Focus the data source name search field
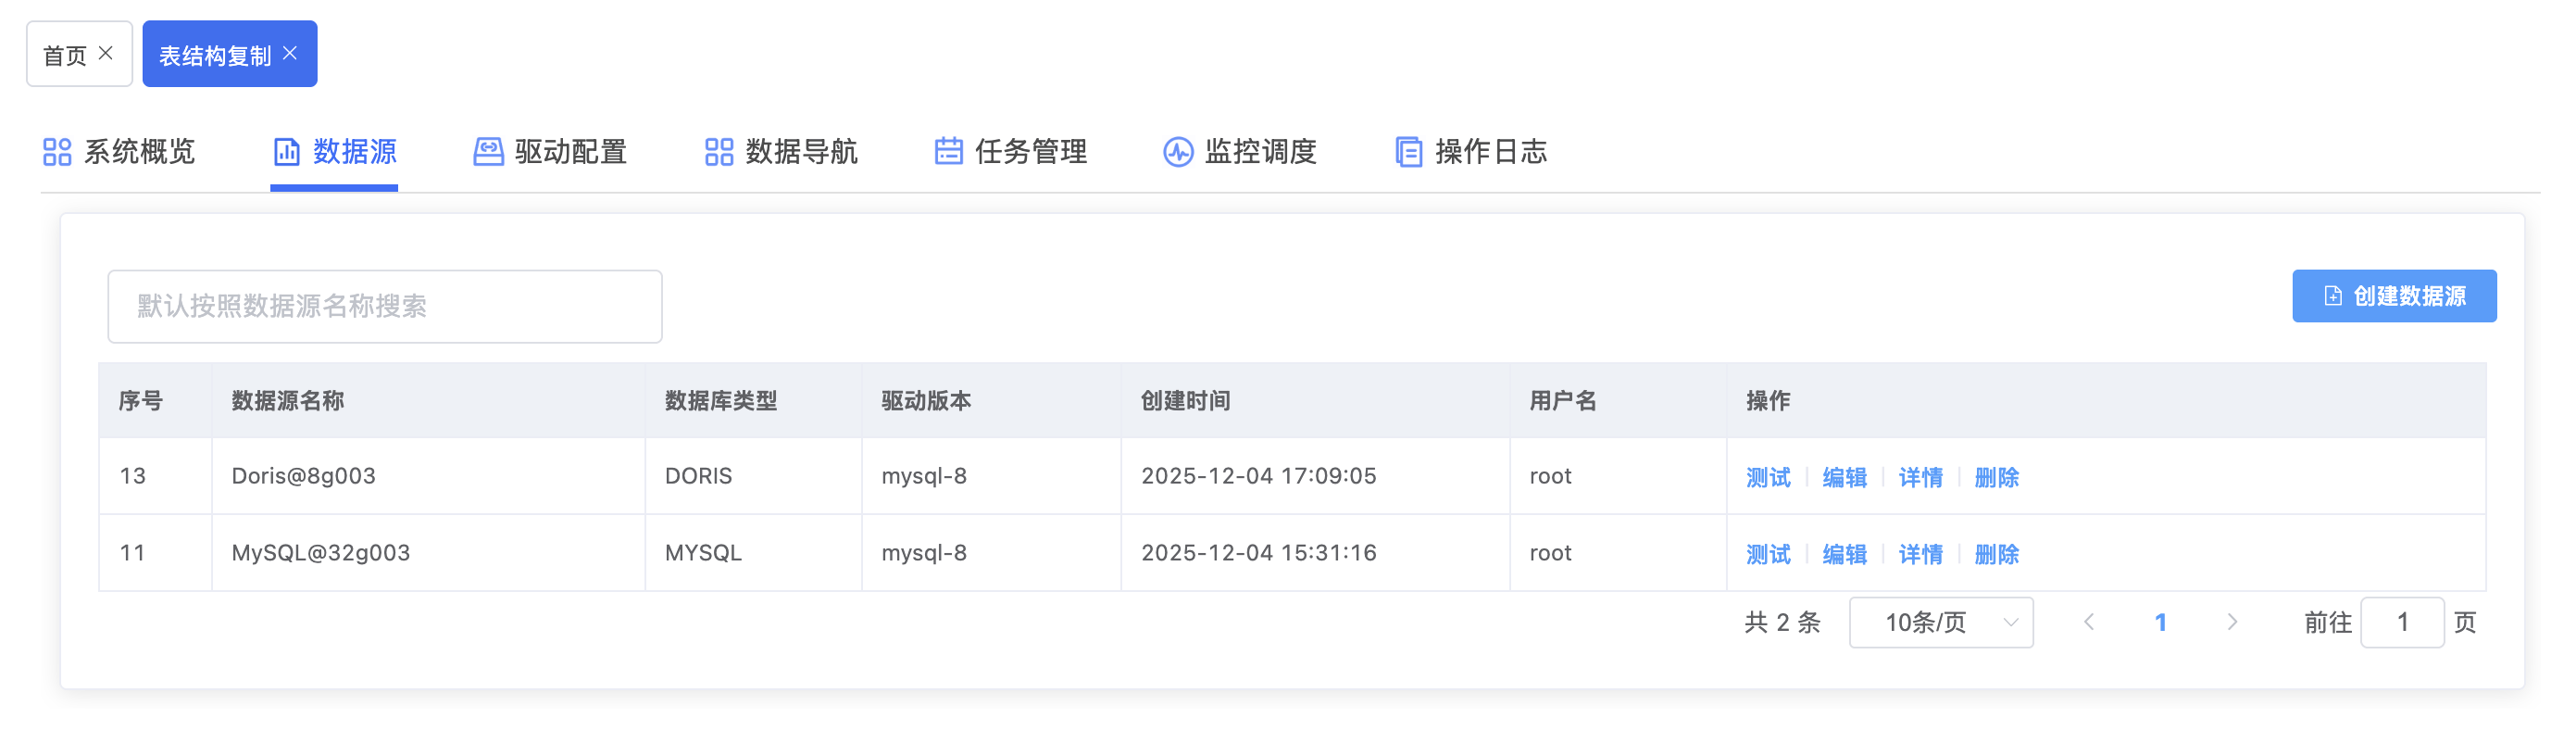The height and width of the screenshot is (730, 2576). 384,306
